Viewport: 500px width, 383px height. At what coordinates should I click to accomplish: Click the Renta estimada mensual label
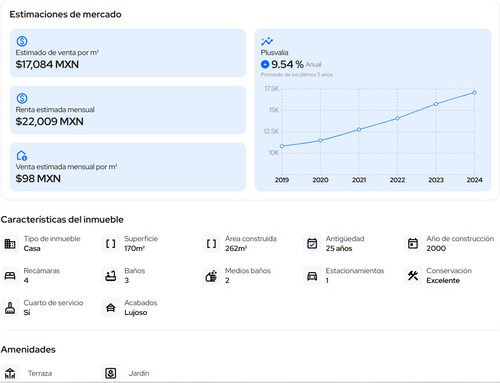pos(55,110)
